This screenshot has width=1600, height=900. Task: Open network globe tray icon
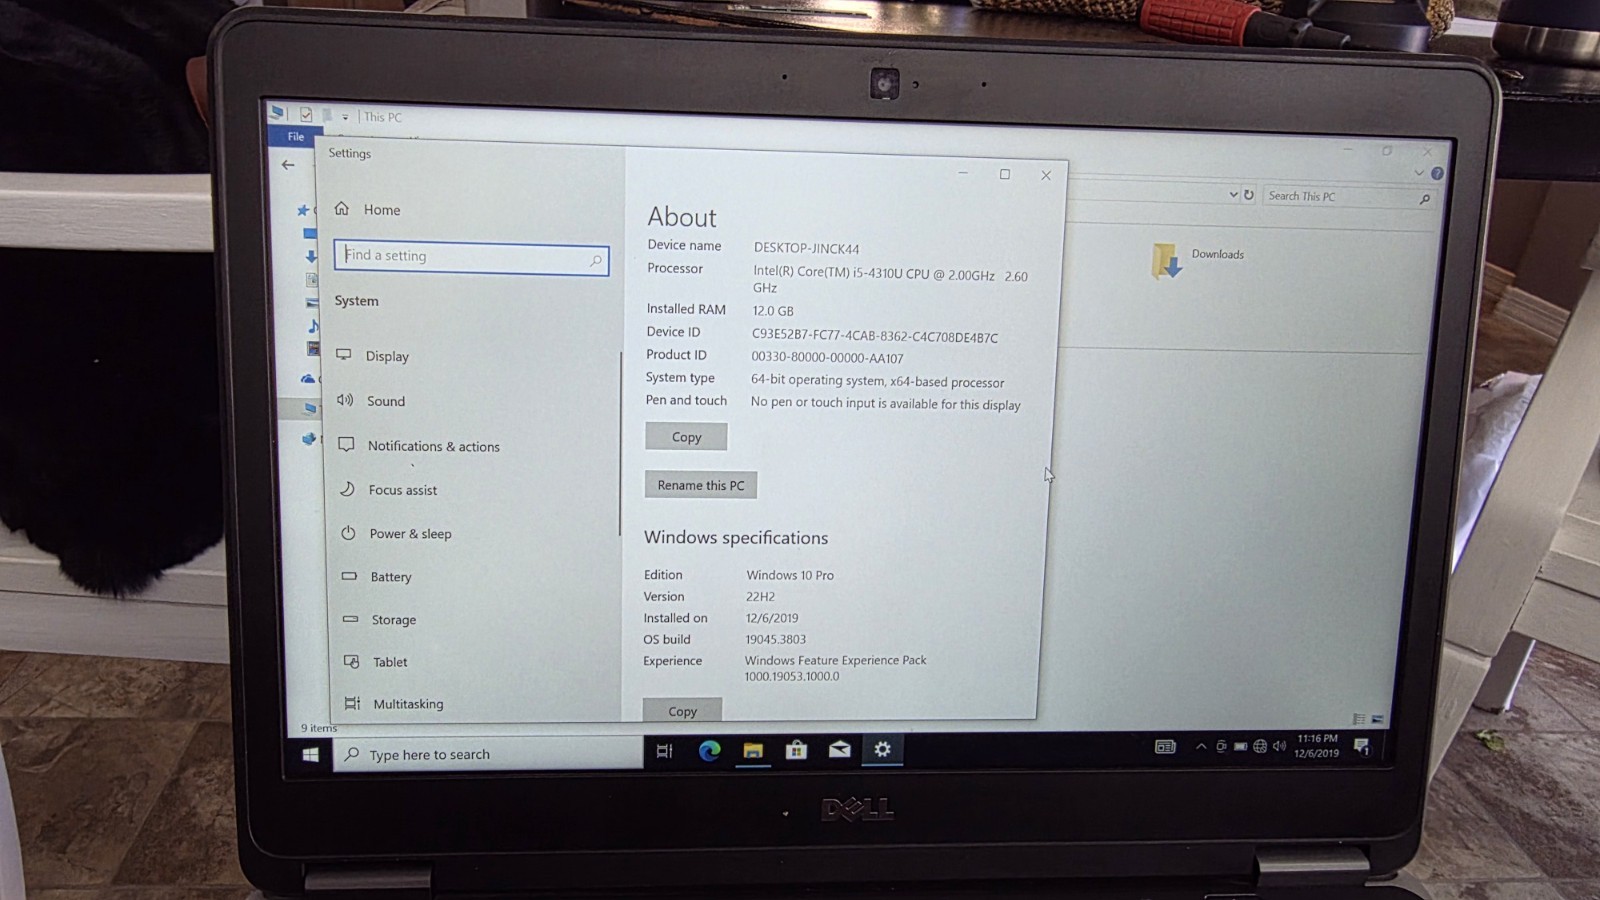pyautogui.click(x=1260, y=746)
